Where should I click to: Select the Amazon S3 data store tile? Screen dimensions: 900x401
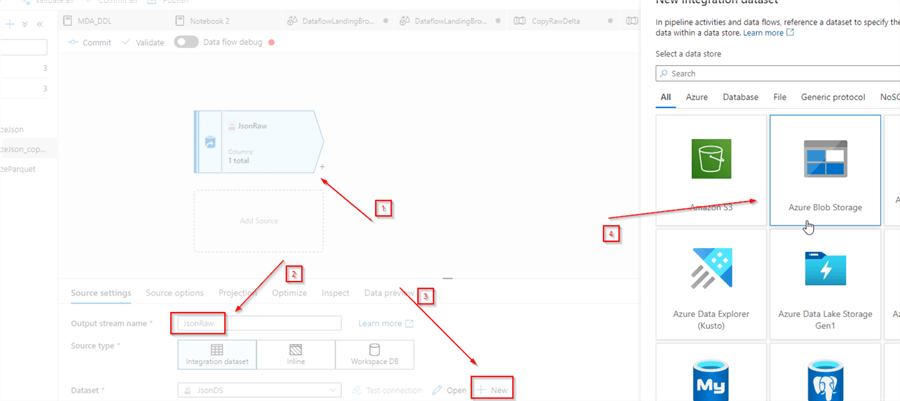tap(711, 170)
